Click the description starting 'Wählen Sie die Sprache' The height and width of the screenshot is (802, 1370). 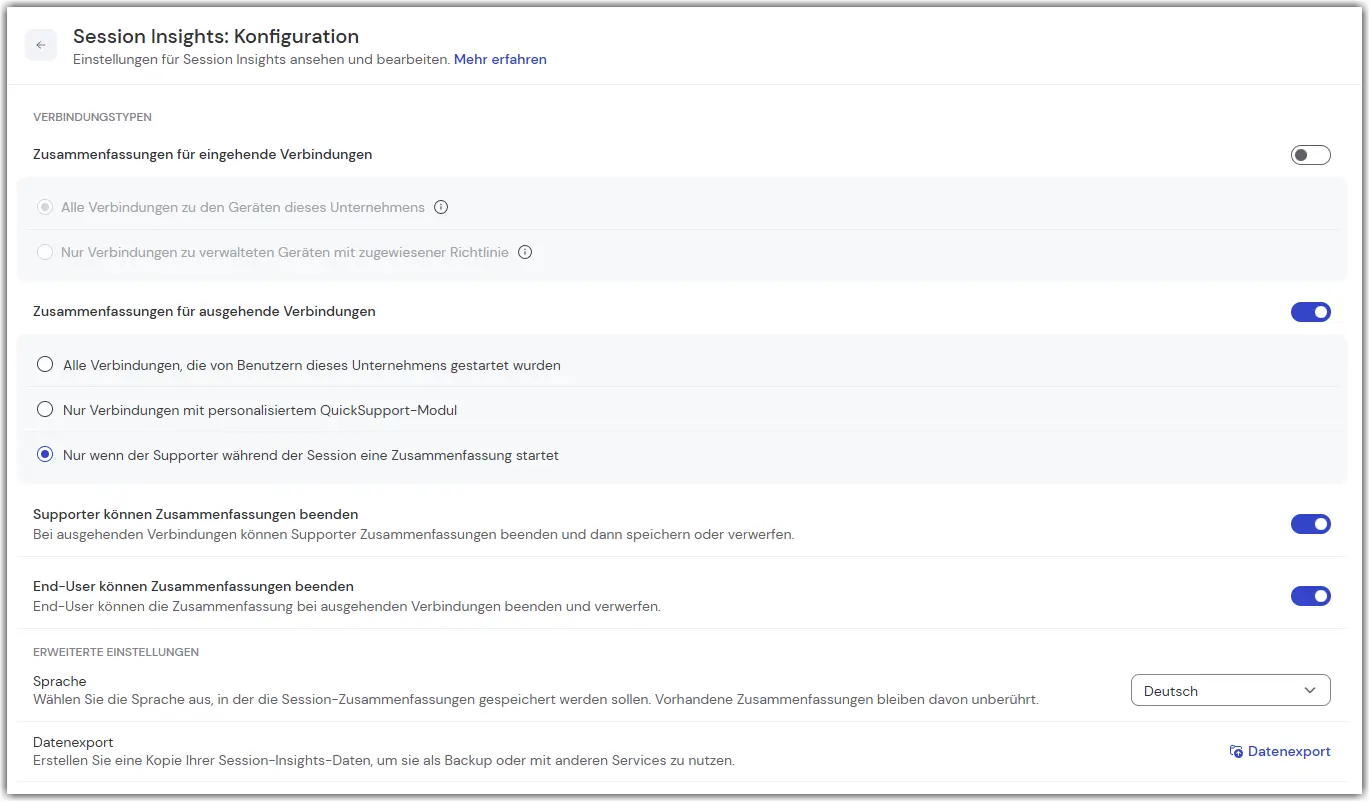pos(536,700)
